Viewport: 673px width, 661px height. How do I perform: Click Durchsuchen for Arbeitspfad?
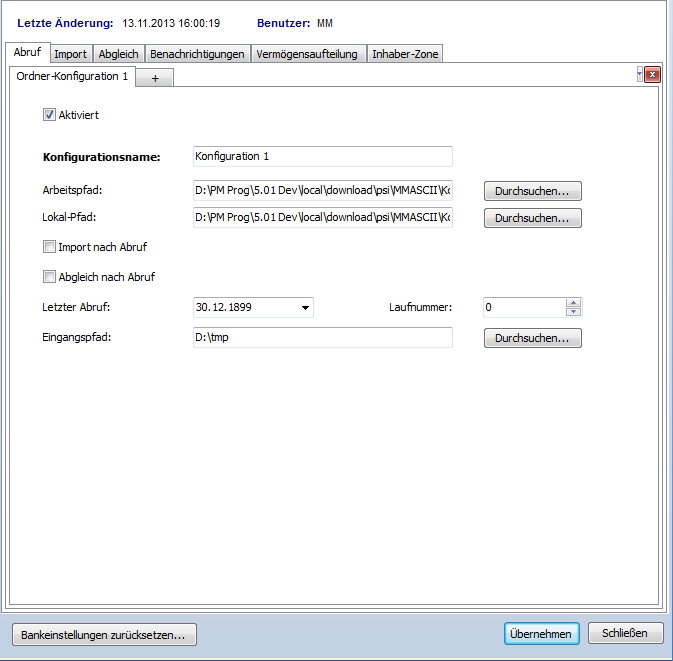(x=532, y=191)
